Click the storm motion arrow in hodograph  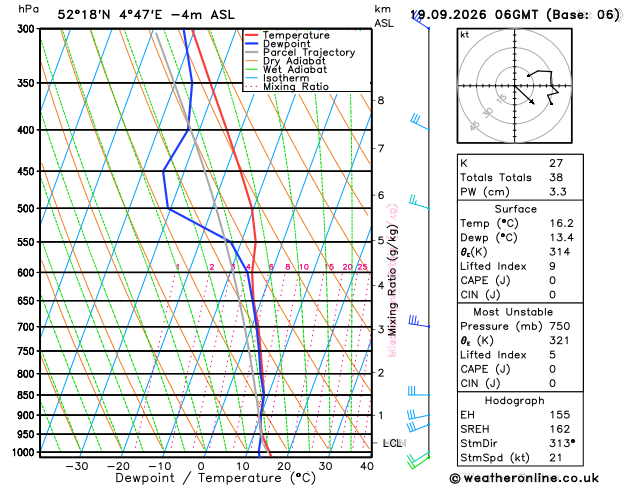click(525, 95)
